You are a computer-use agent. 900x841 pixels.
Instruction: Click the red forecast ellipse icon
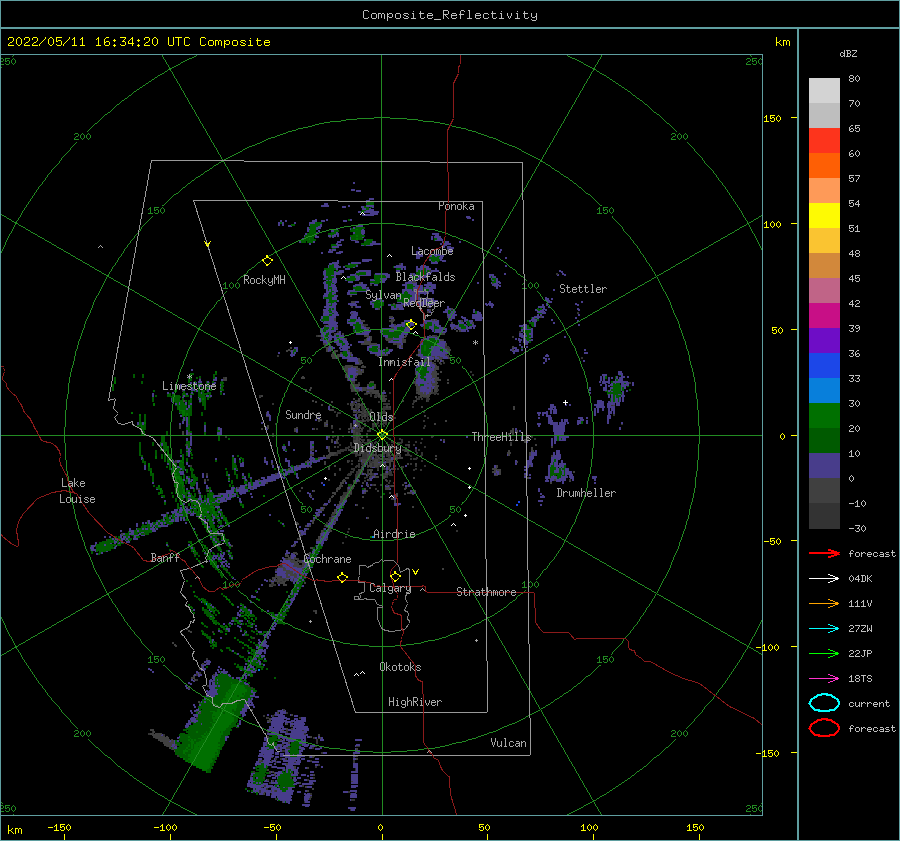coord(824,728)
